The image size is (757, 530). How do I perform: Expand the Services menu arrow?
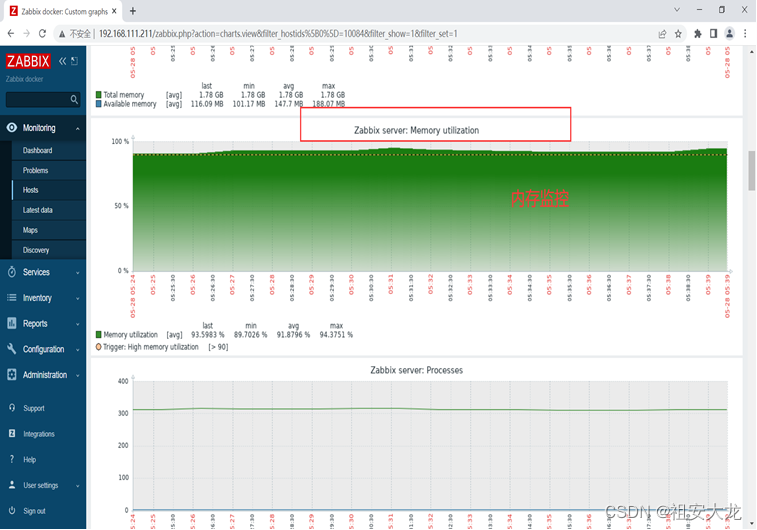77,273
